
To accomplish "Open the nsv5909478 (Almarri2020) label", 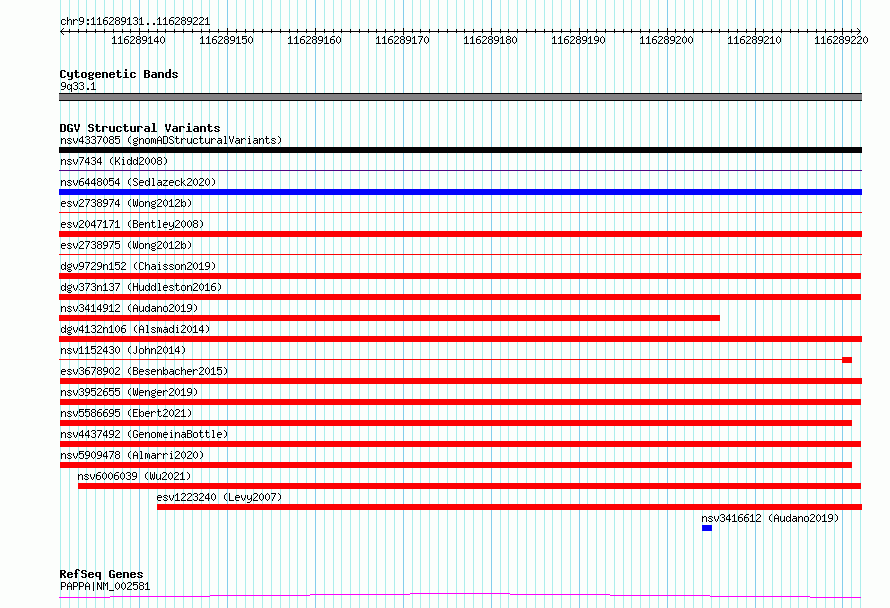I will (132, 455).
